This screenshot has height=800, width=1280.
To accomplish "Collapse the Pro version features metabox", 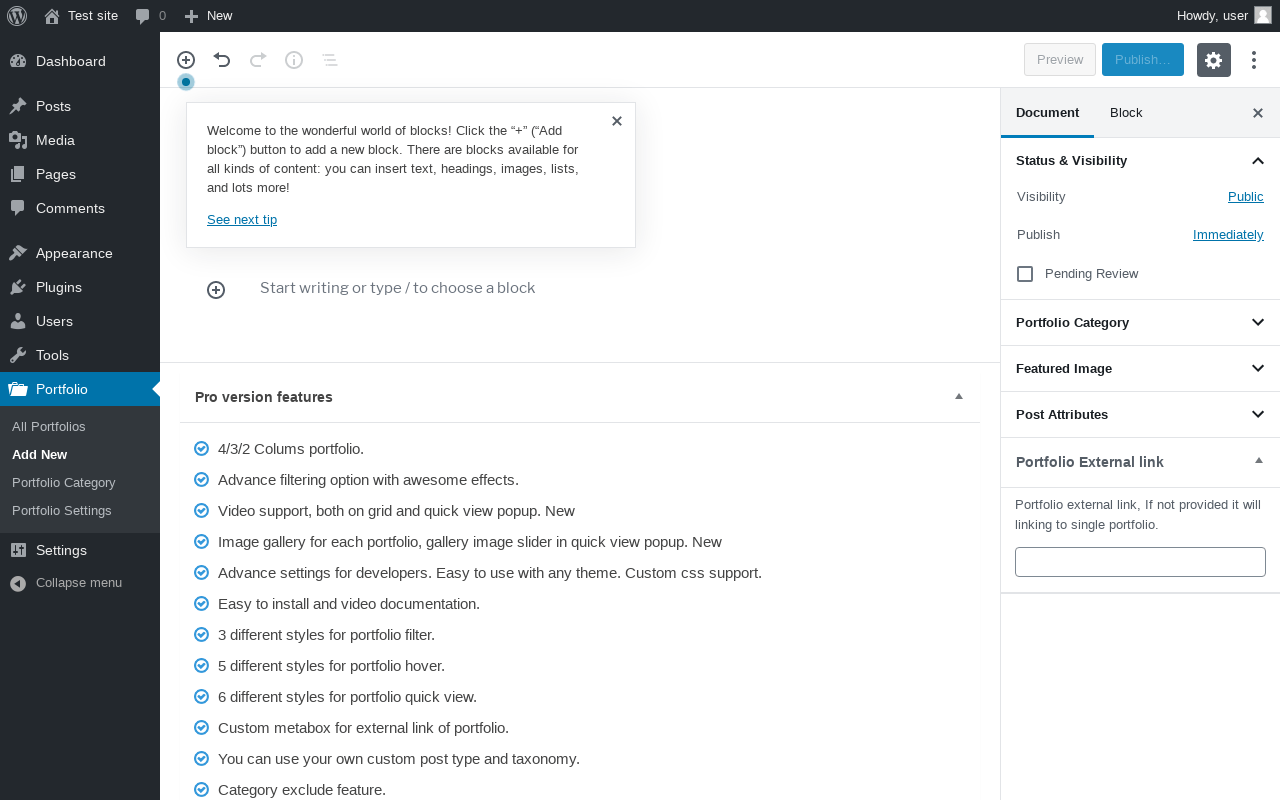I will click(959, 397).
